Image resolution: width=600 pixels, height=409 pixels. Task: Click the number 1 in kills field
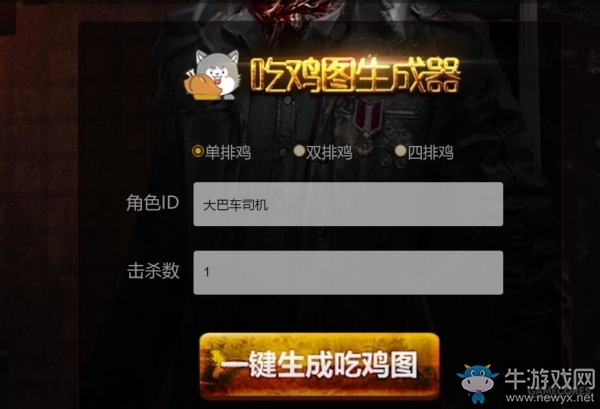[x=207, y=272]
